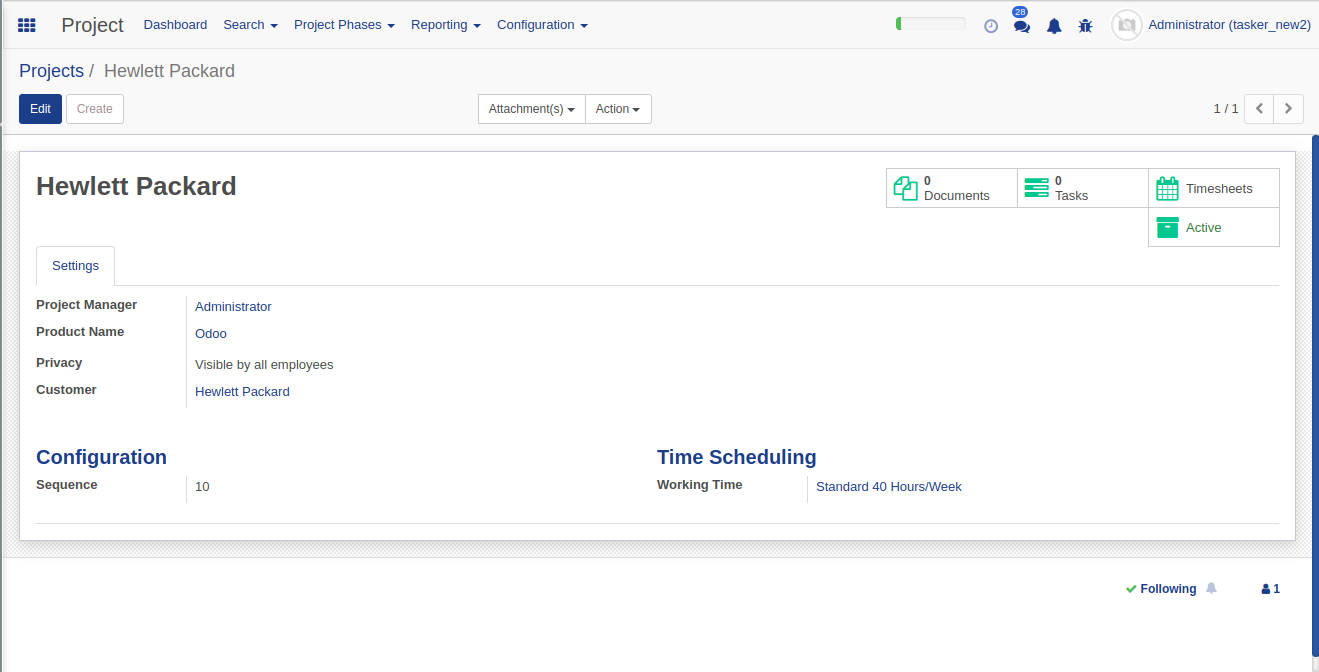
Task: Click the Create button
Action: 95,109
